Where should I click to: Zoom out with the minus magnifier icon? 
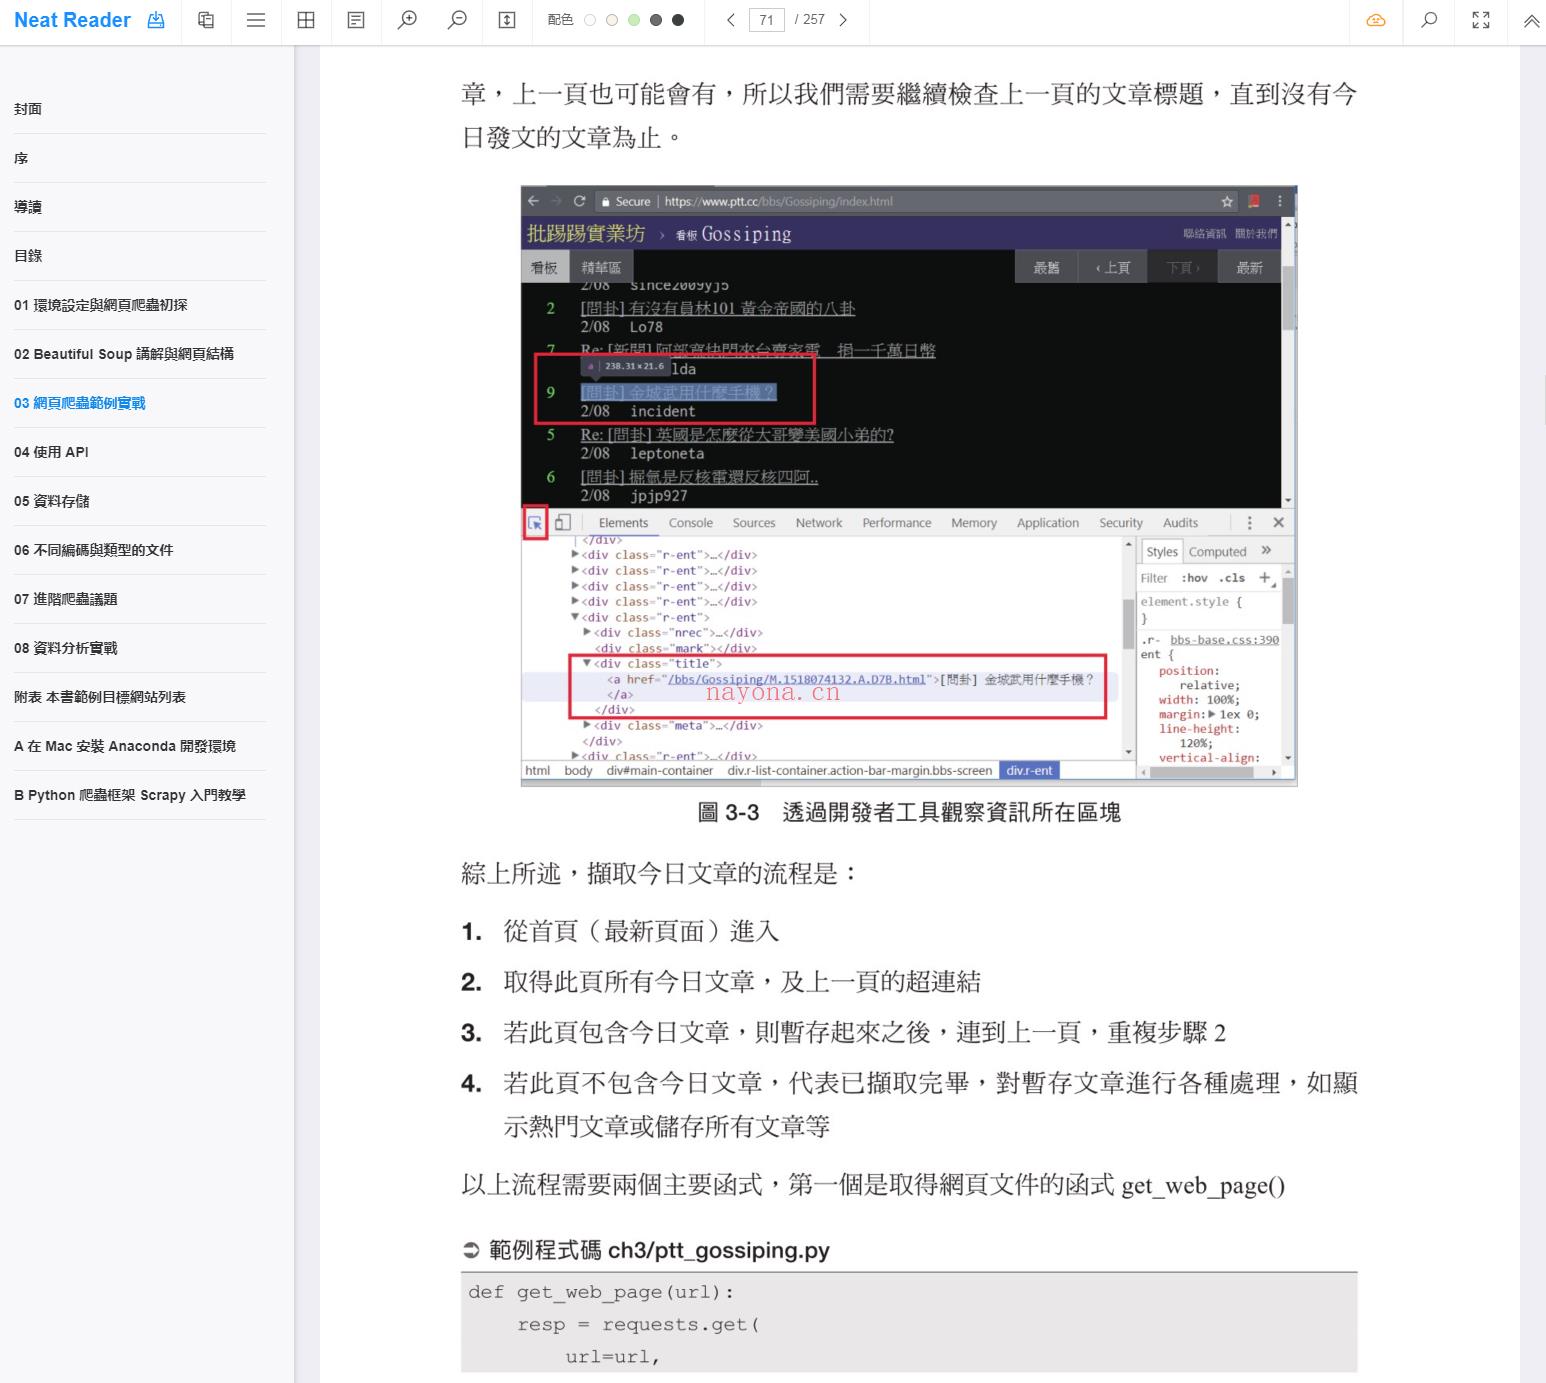click(x=457, y=20)
